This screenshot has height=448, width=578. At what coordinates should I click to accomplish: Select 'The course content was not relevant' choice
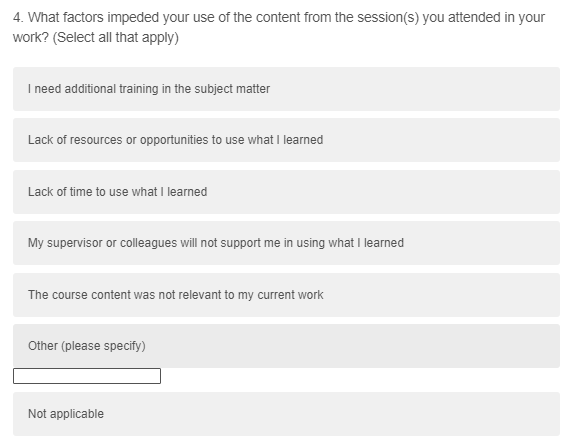(286, 295)
